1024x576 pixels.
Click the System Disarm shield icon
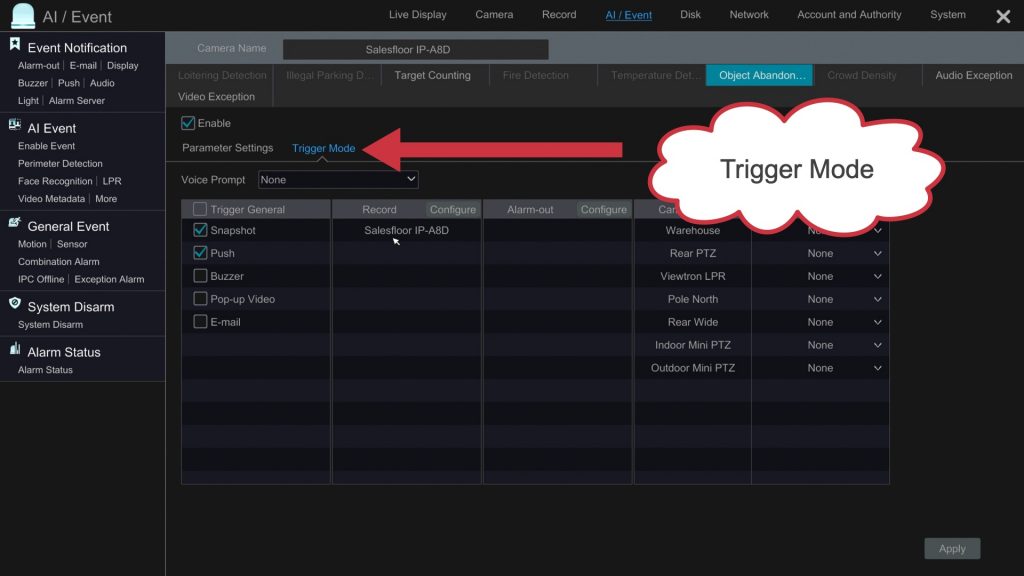point(15,304)
